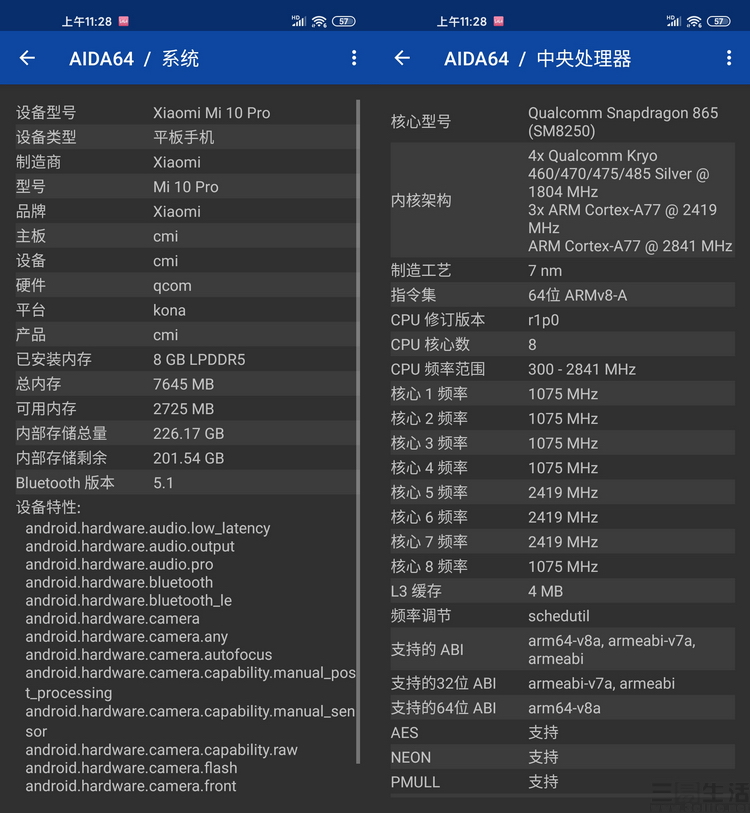750x813 pixels.
Task: Tap the android.hardware.camera.flash feature entry
Action: (131, 768)
